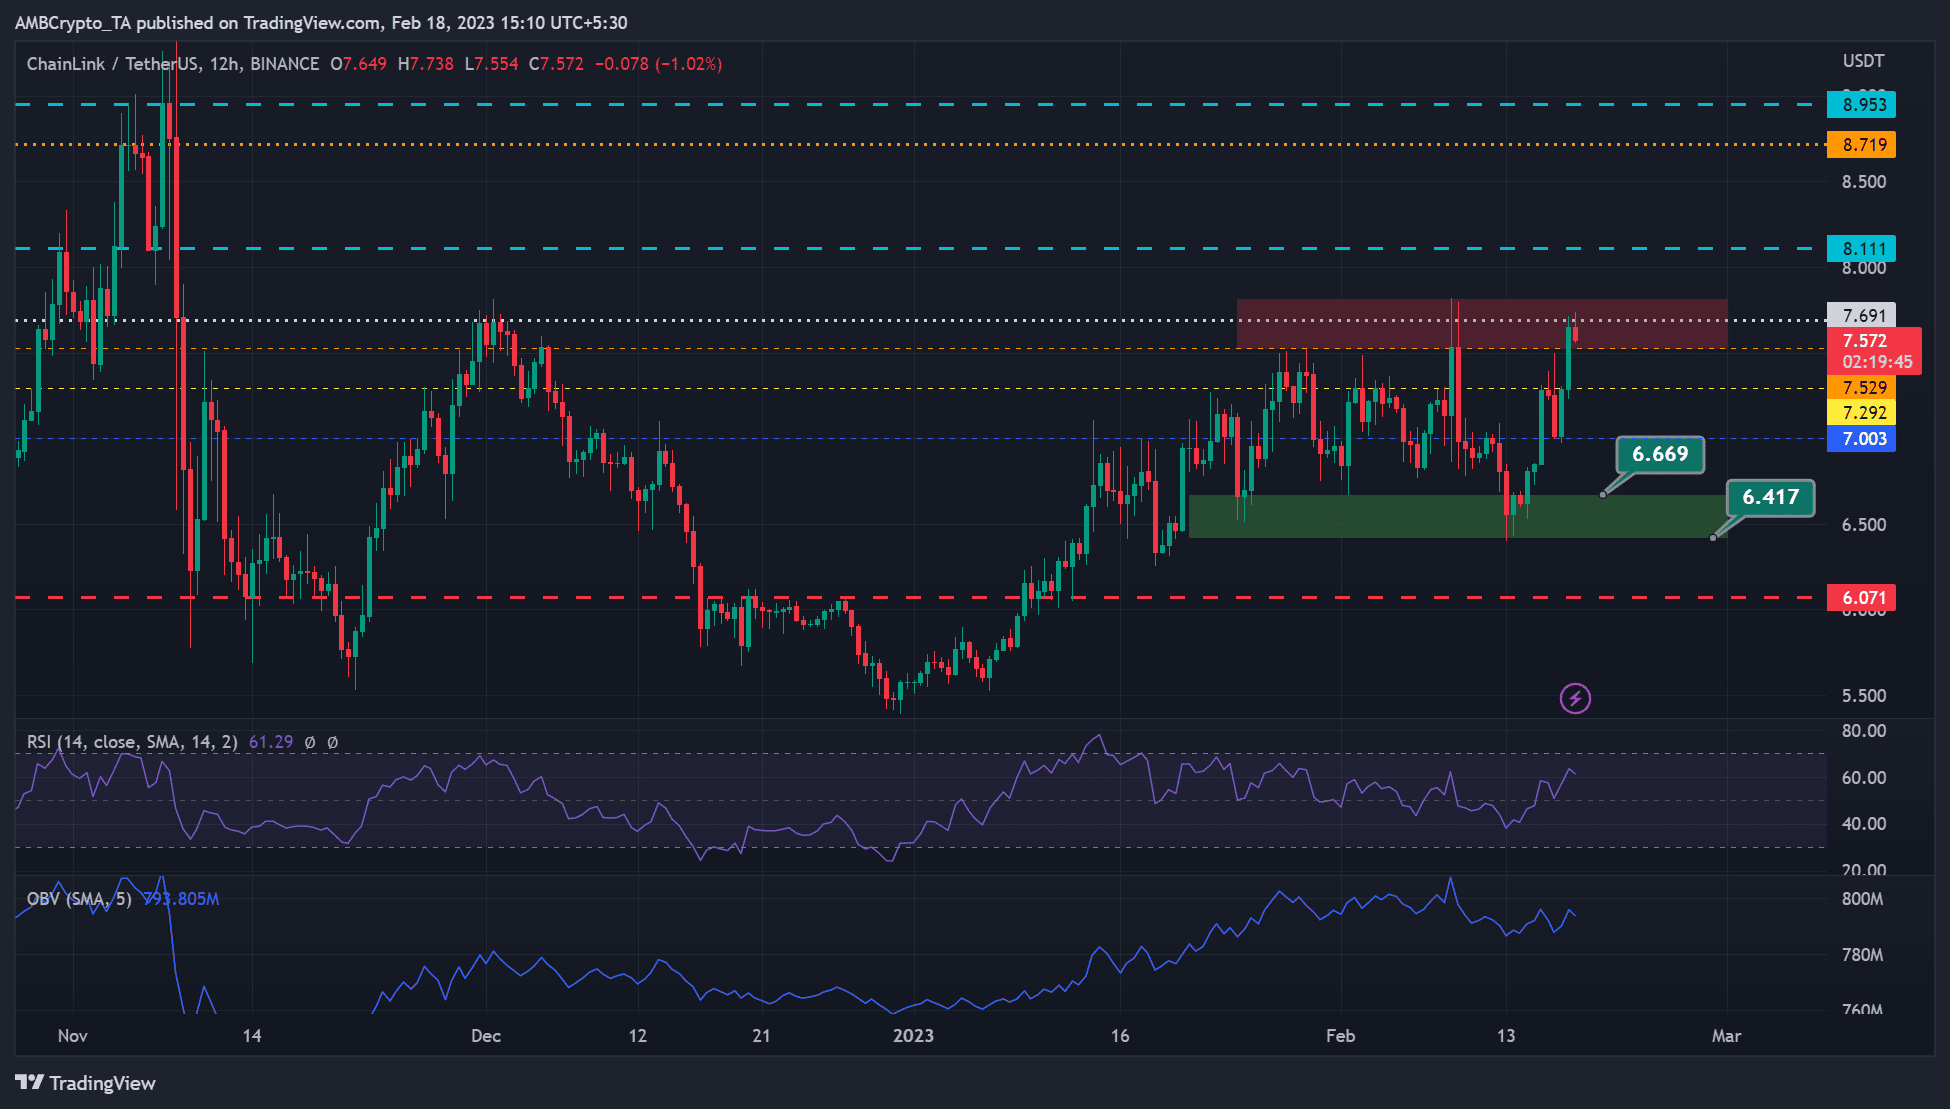Select the 6.669 price flag on the chart
Image resolution: width=1950 pixels, height=1109 pixels.
click(1660, 455)
